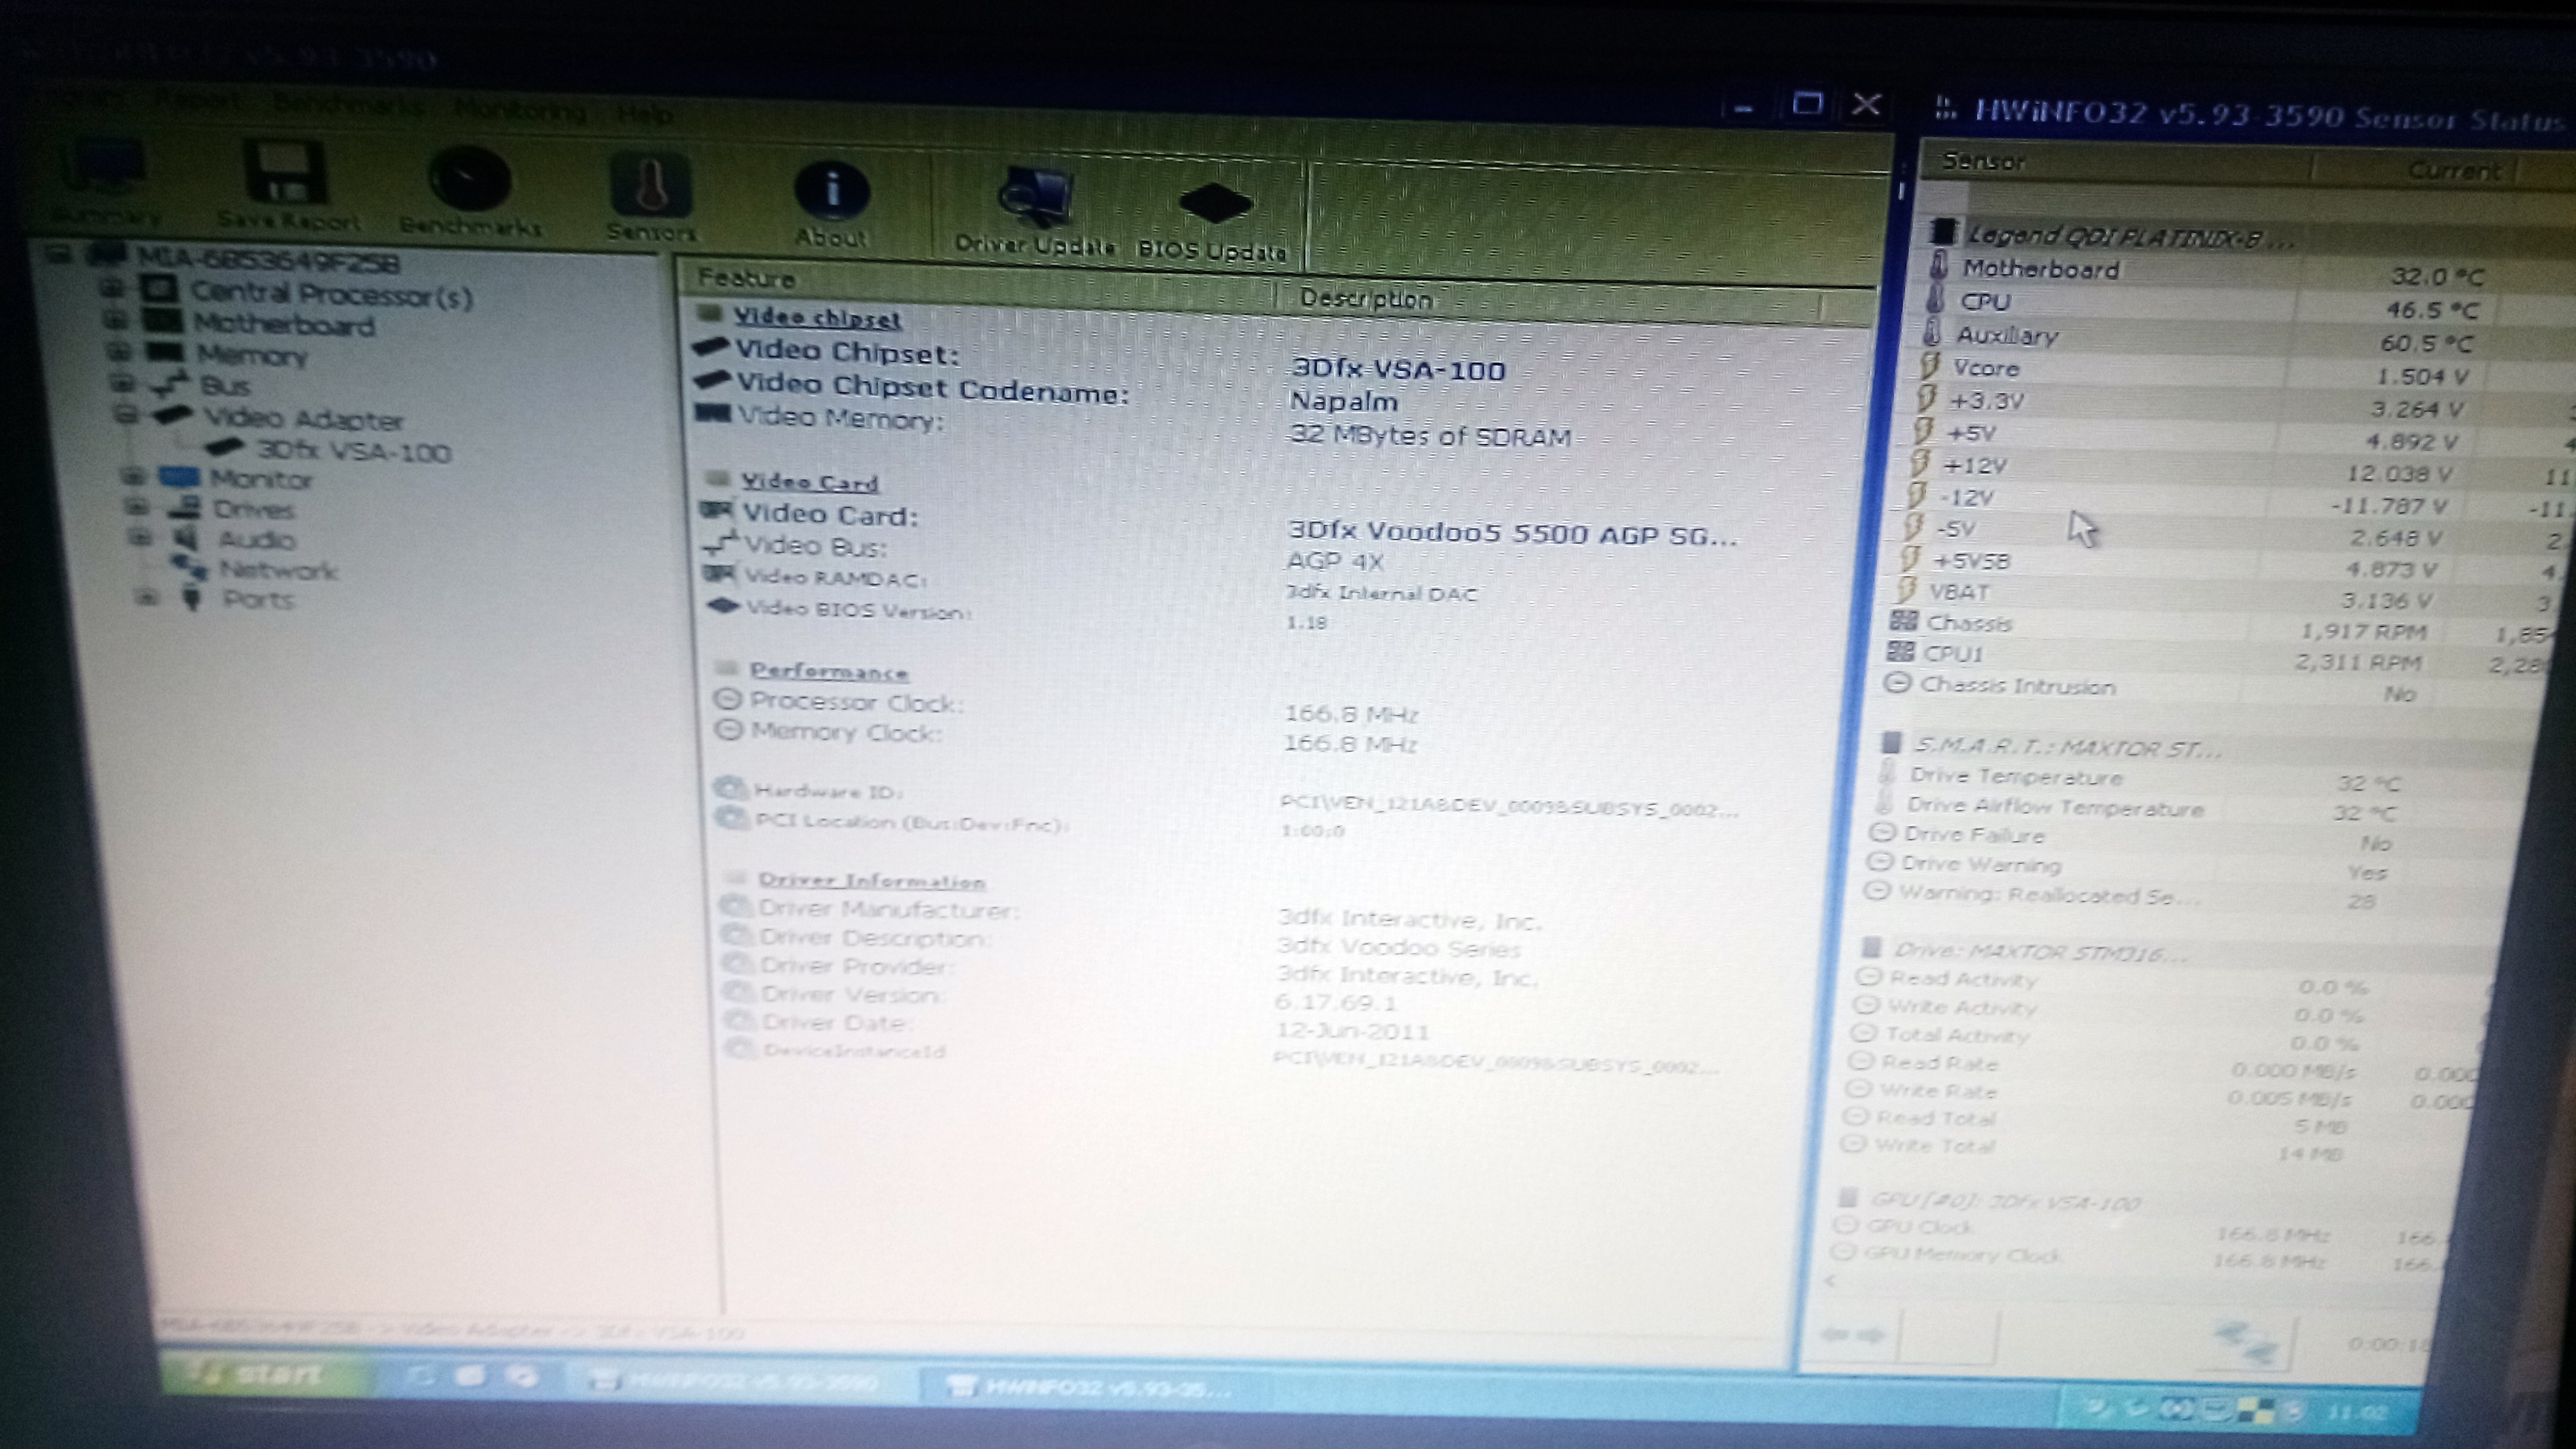This screenshot has width=2576, height=1449.
Task: Click the Chassis fan icon
Action: point(1902,621)
